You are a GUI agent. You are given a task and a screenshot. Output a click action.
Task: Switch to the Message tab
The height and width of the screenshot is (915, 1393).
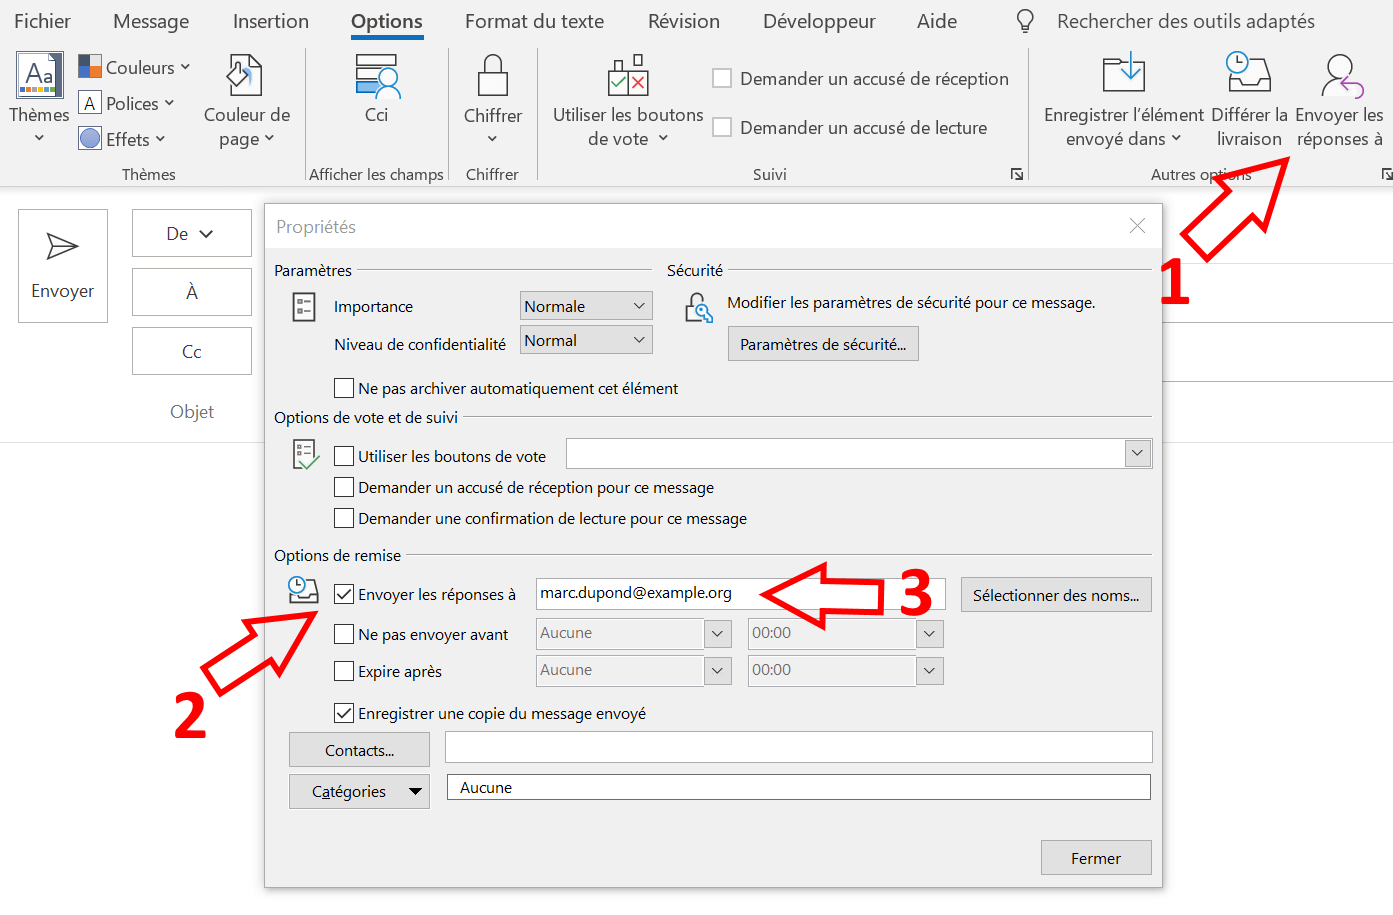tap(151, 21)
